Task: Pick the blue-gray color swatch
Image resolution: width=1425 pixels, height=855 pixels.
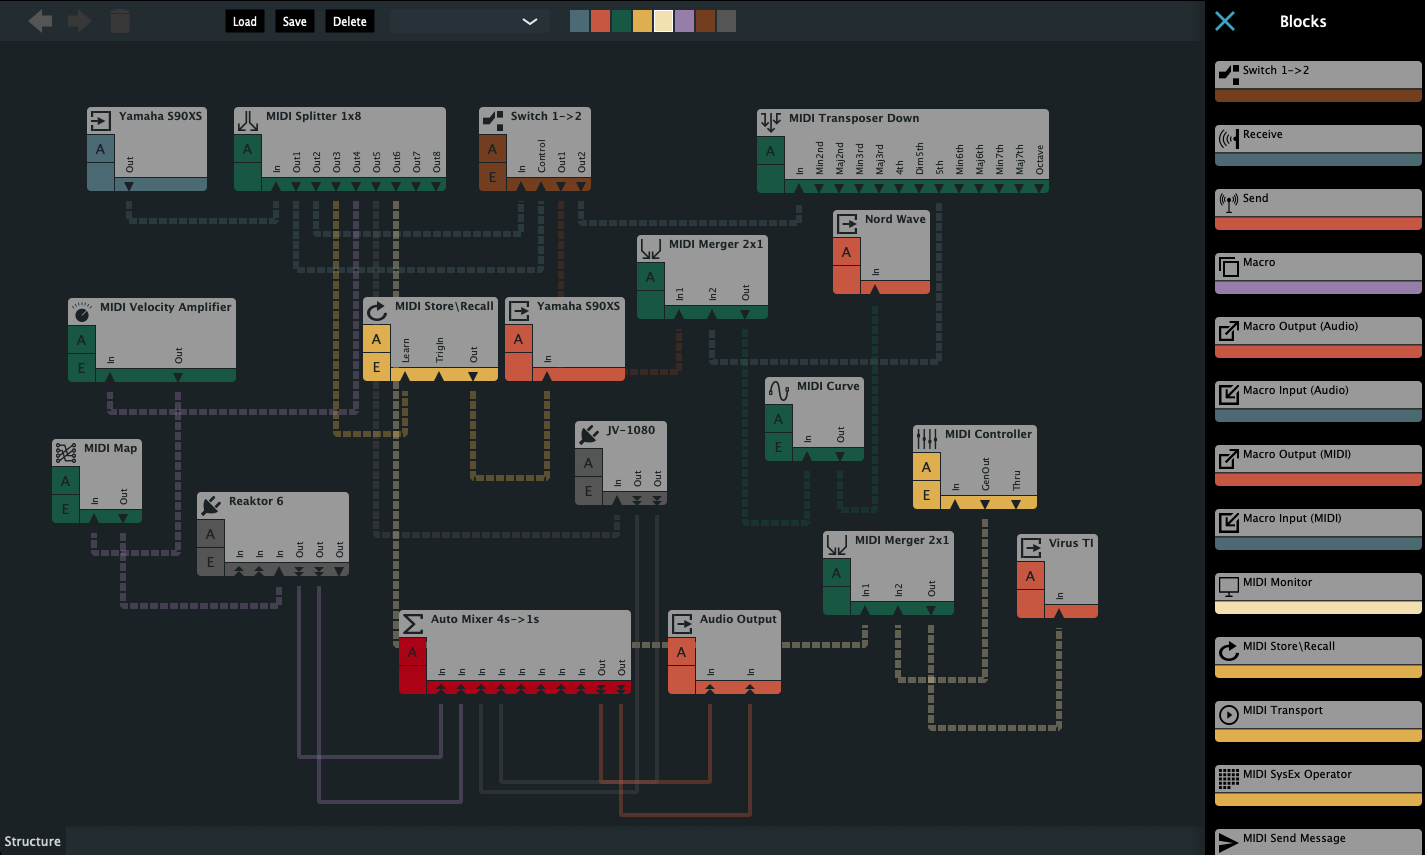Action: coord(579,21)
